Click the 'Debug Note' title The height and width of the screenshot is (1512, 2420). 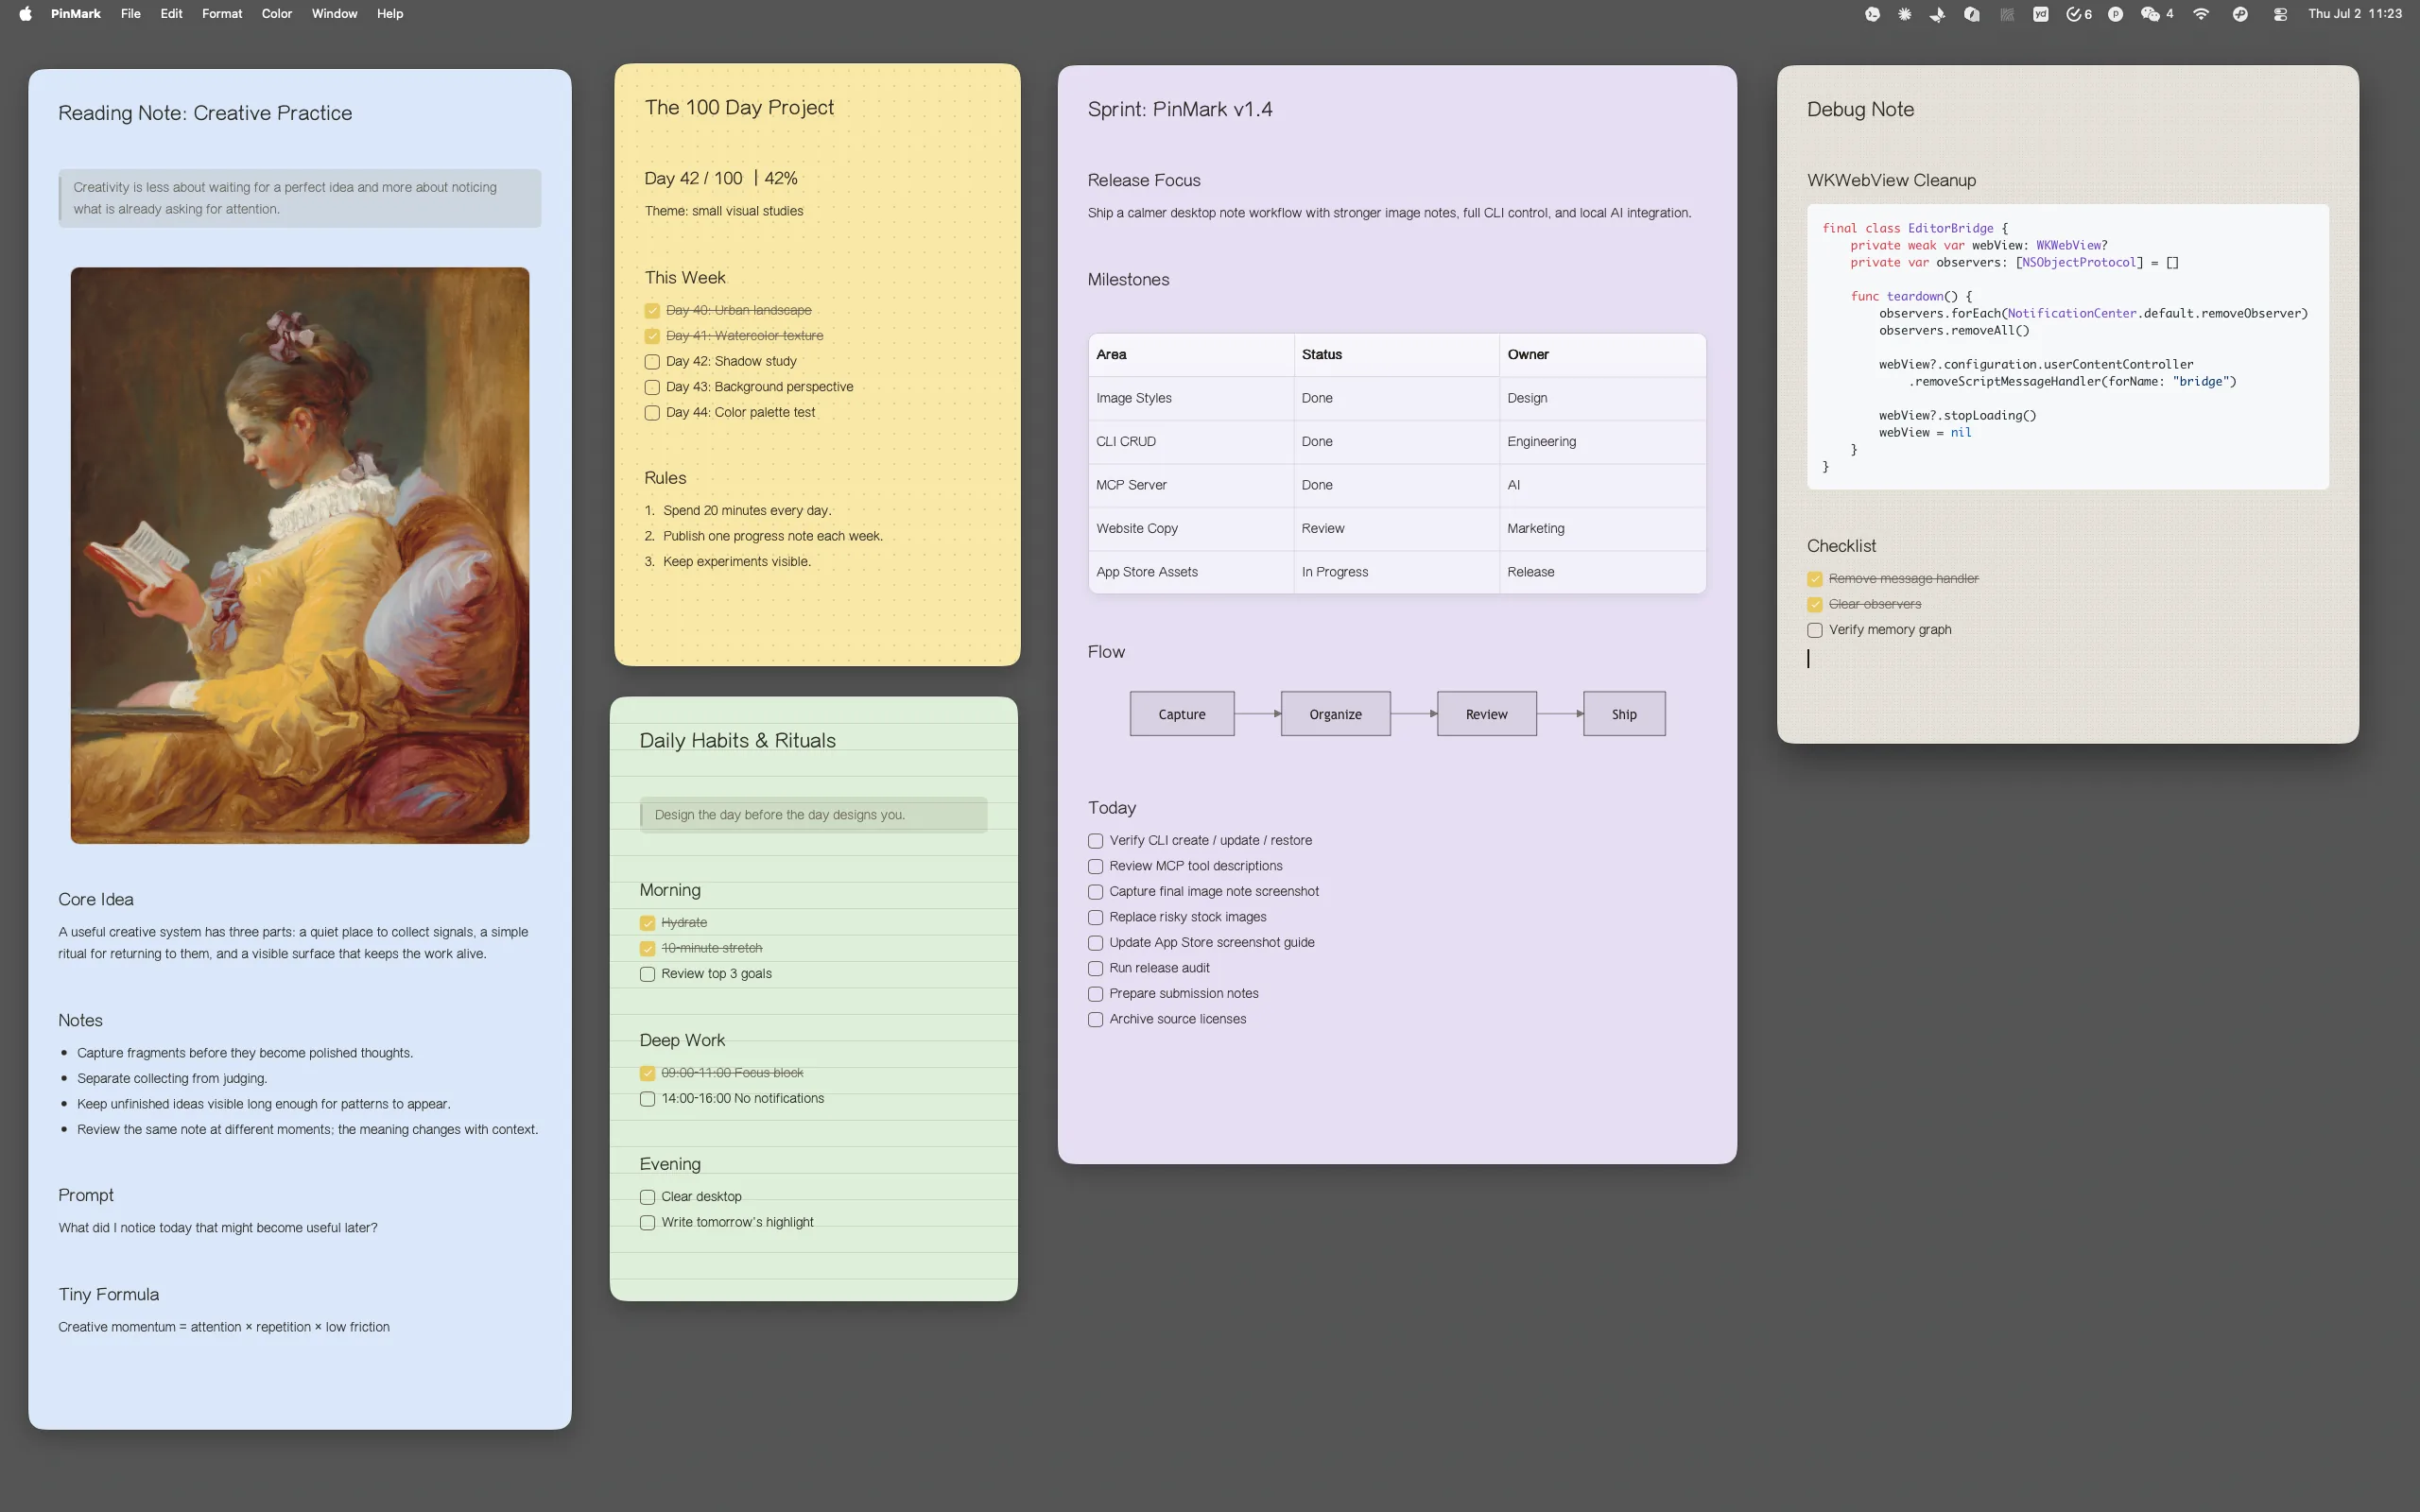(x=1860, y=109)
